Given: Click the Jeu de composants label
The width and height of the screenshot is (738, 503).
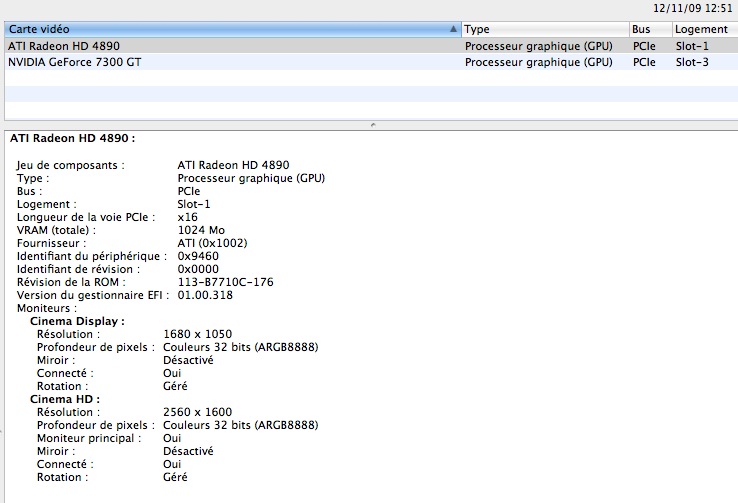Looking at the screenshot, I should pyautogui.click(x=71, y=165).
